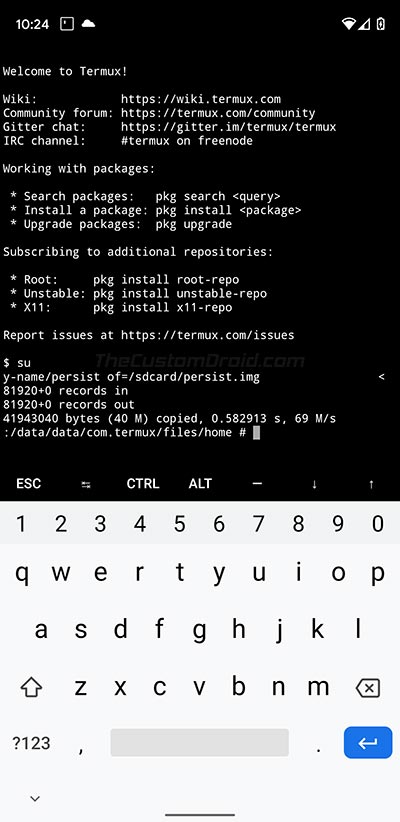This screenshot has height=822, width=400.
Task: Tap the blue Enter key
Action: 367,742
